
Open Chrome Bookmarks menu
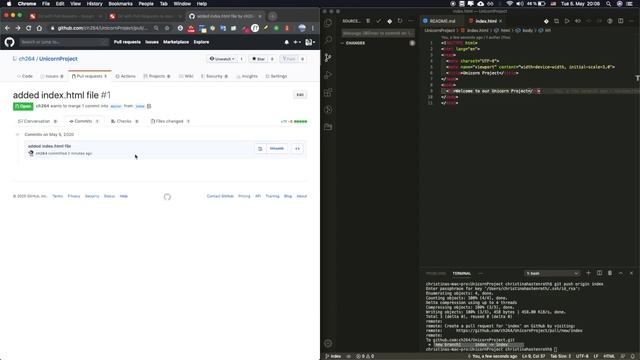coord(120,4)
